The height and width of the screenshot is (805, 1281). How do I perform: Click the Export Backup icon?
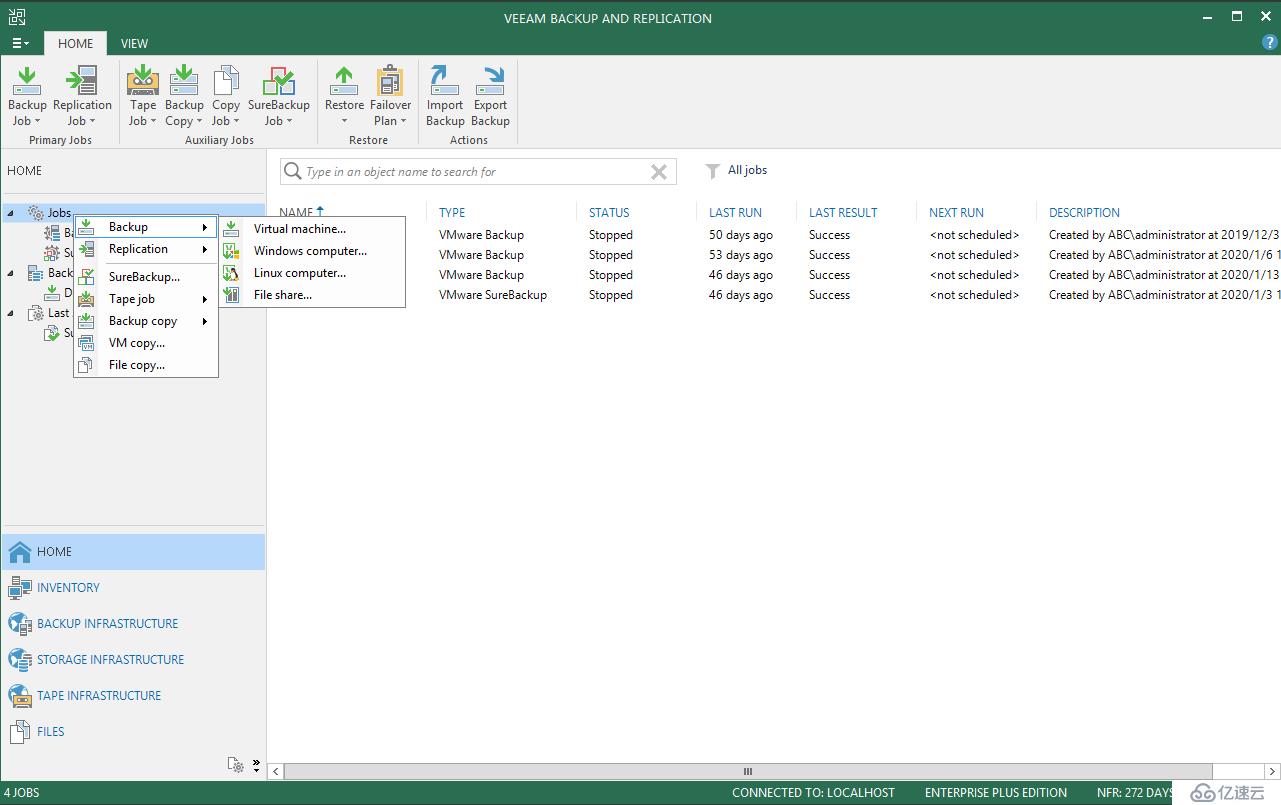pos(491,80)
